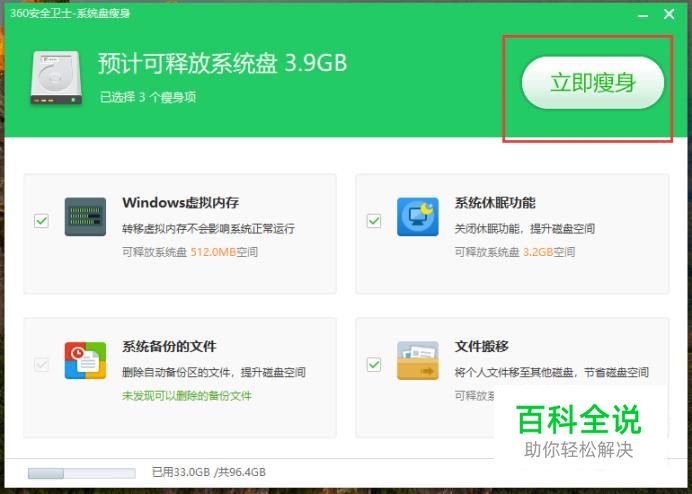Click the 512.0MB release size value
Screen dimensions: 692x494
(x=213, y=252)
